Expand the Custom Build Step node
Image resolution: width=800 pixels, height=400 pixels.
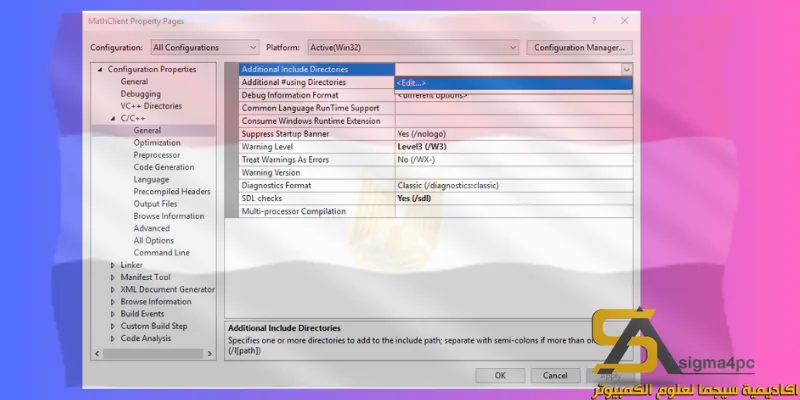113,326
